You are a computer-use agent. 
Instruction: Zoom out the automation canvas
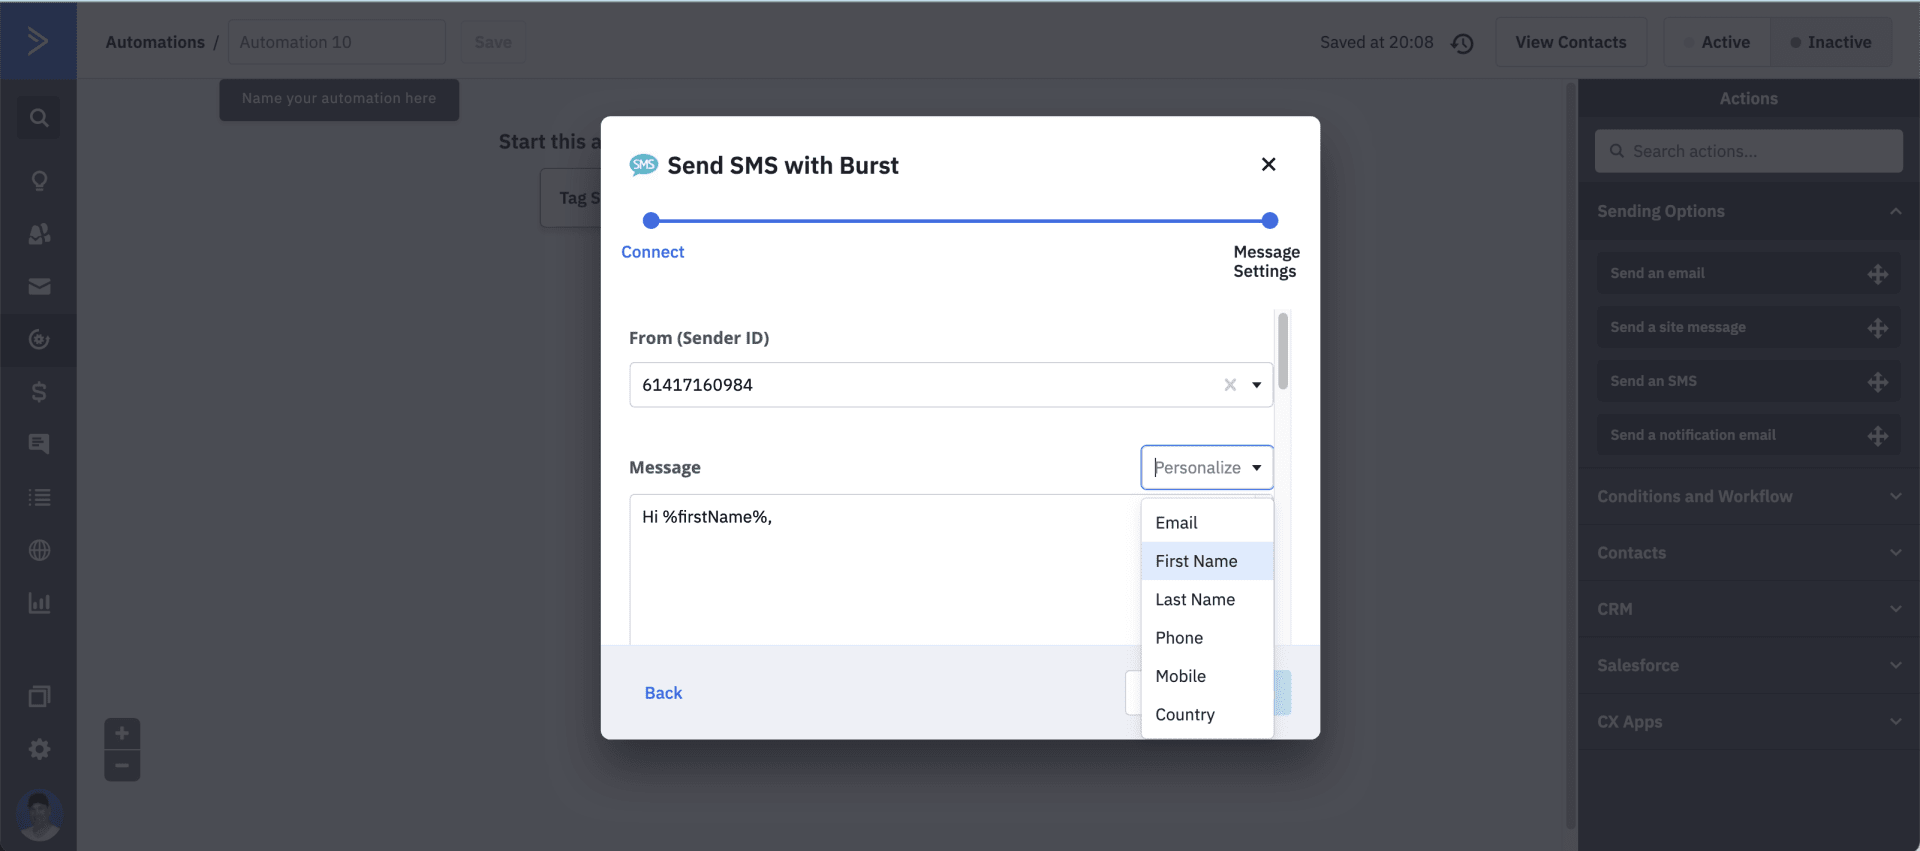122,766
